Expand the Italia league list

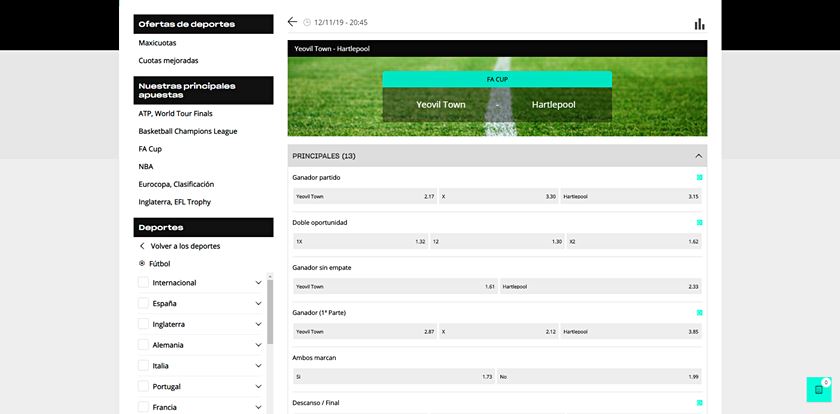point(258,366)
